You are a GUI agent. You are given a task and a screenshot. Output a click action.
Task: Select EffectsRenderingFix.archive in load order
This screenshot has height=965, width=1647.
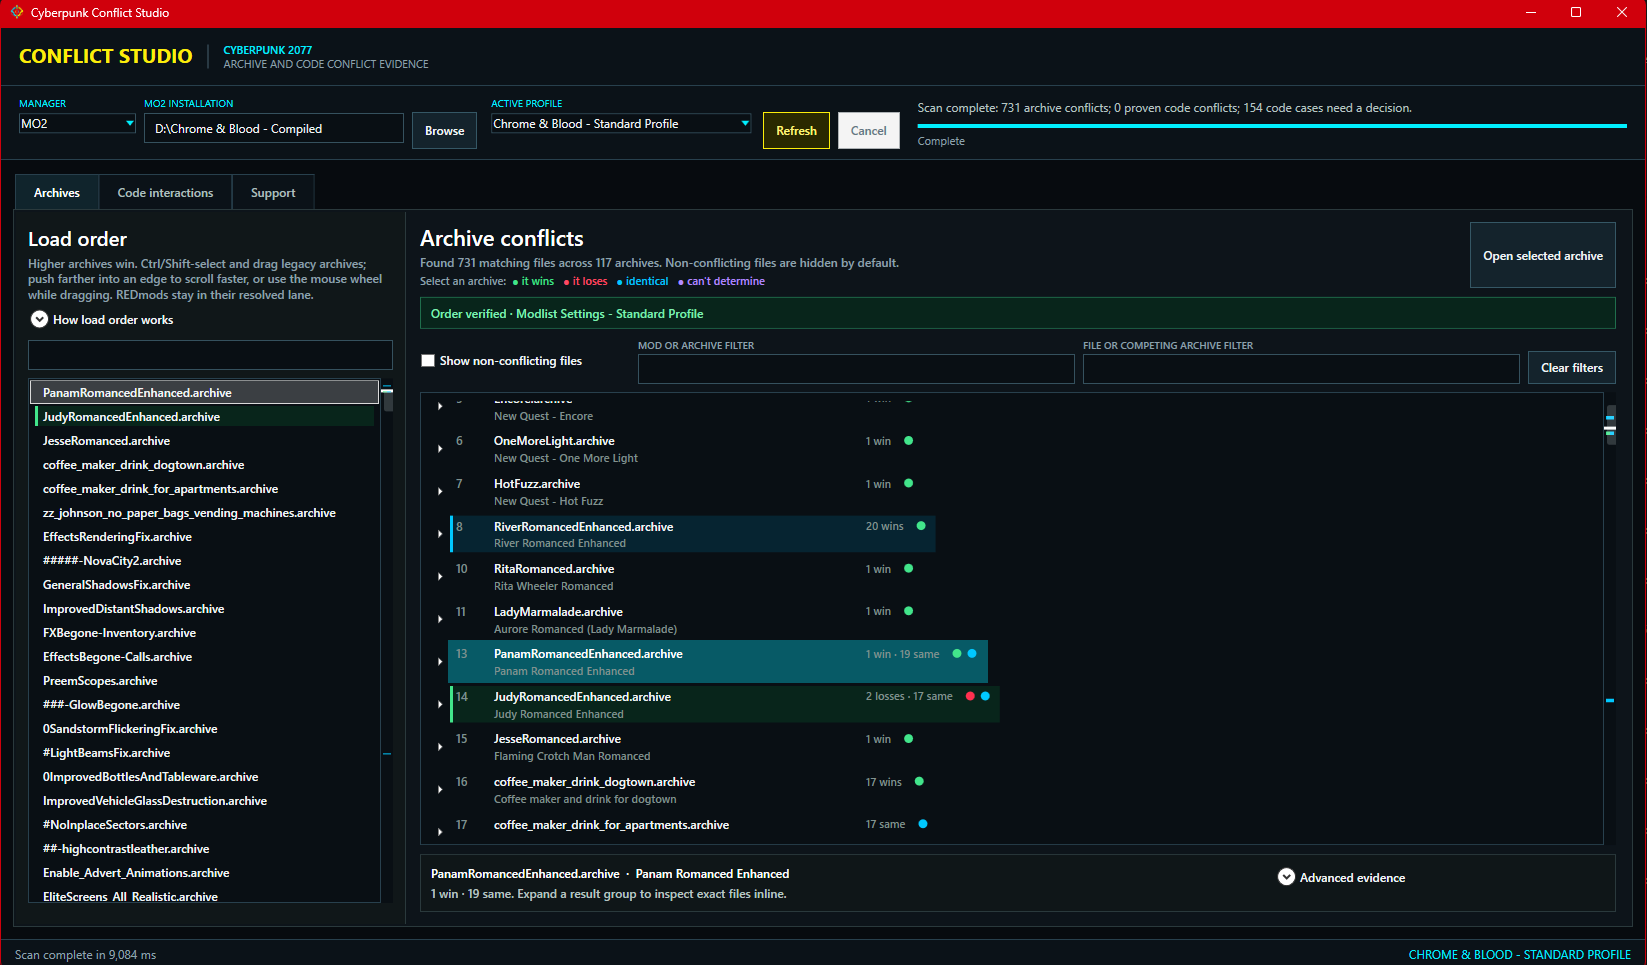click(205, 536)
